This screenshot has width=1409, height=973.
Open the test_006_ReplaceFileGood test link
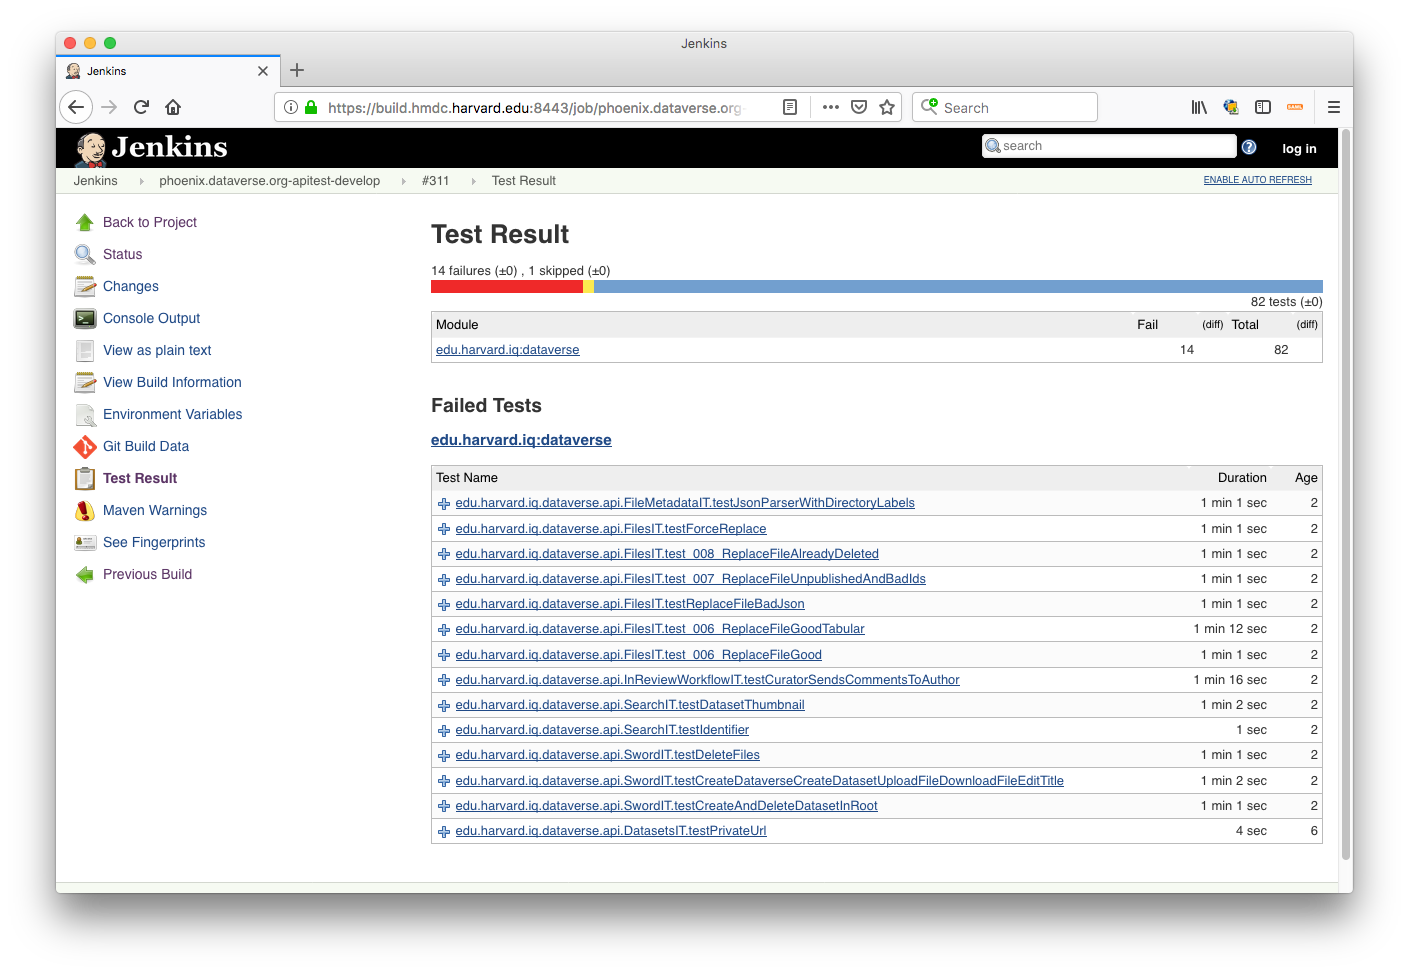(x=638, y=655)
